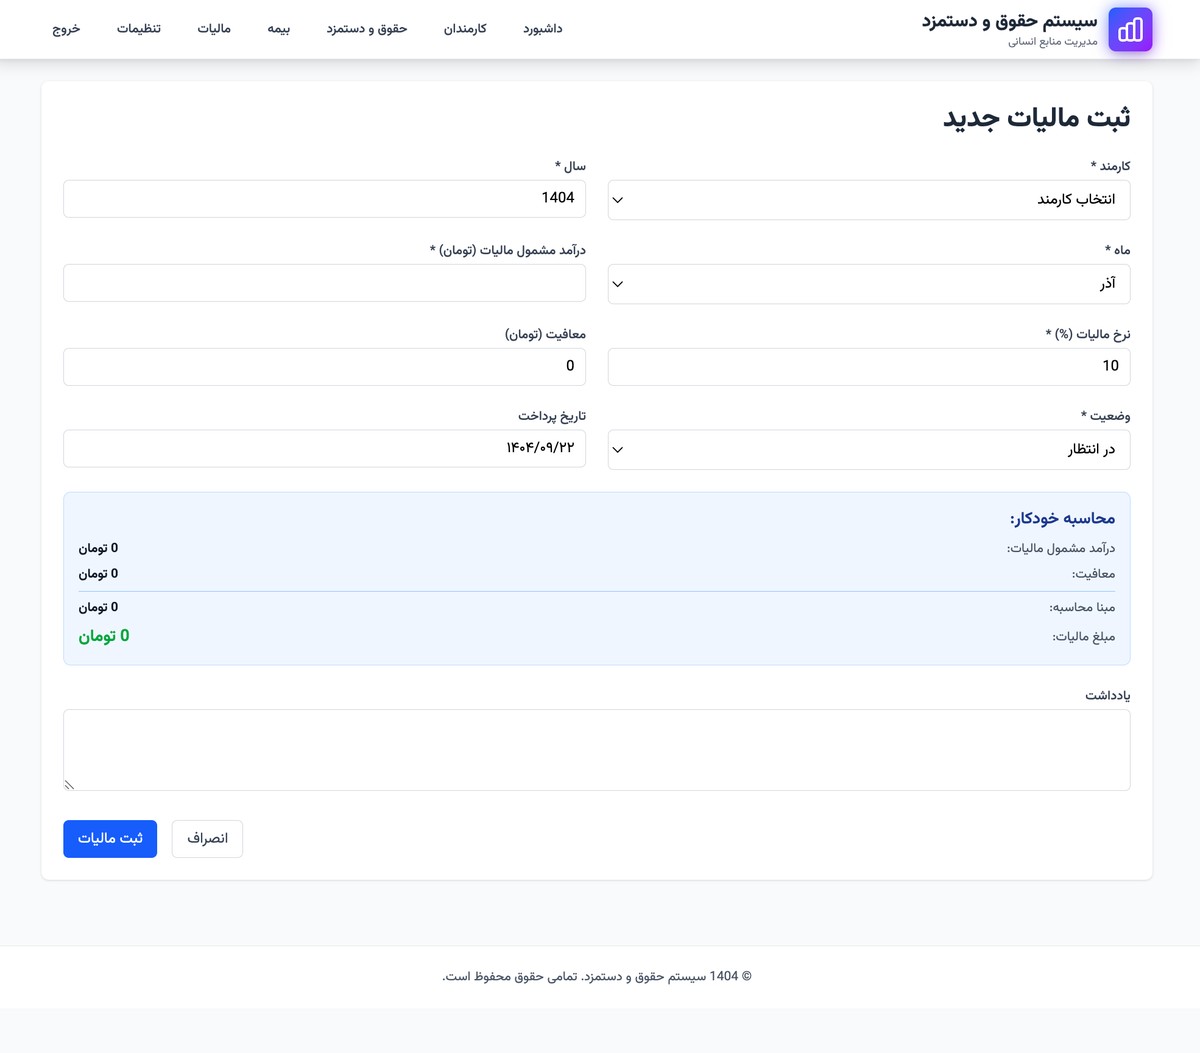
Task: Grab the resize handle of the notes textarea
Action: [69, 785]
